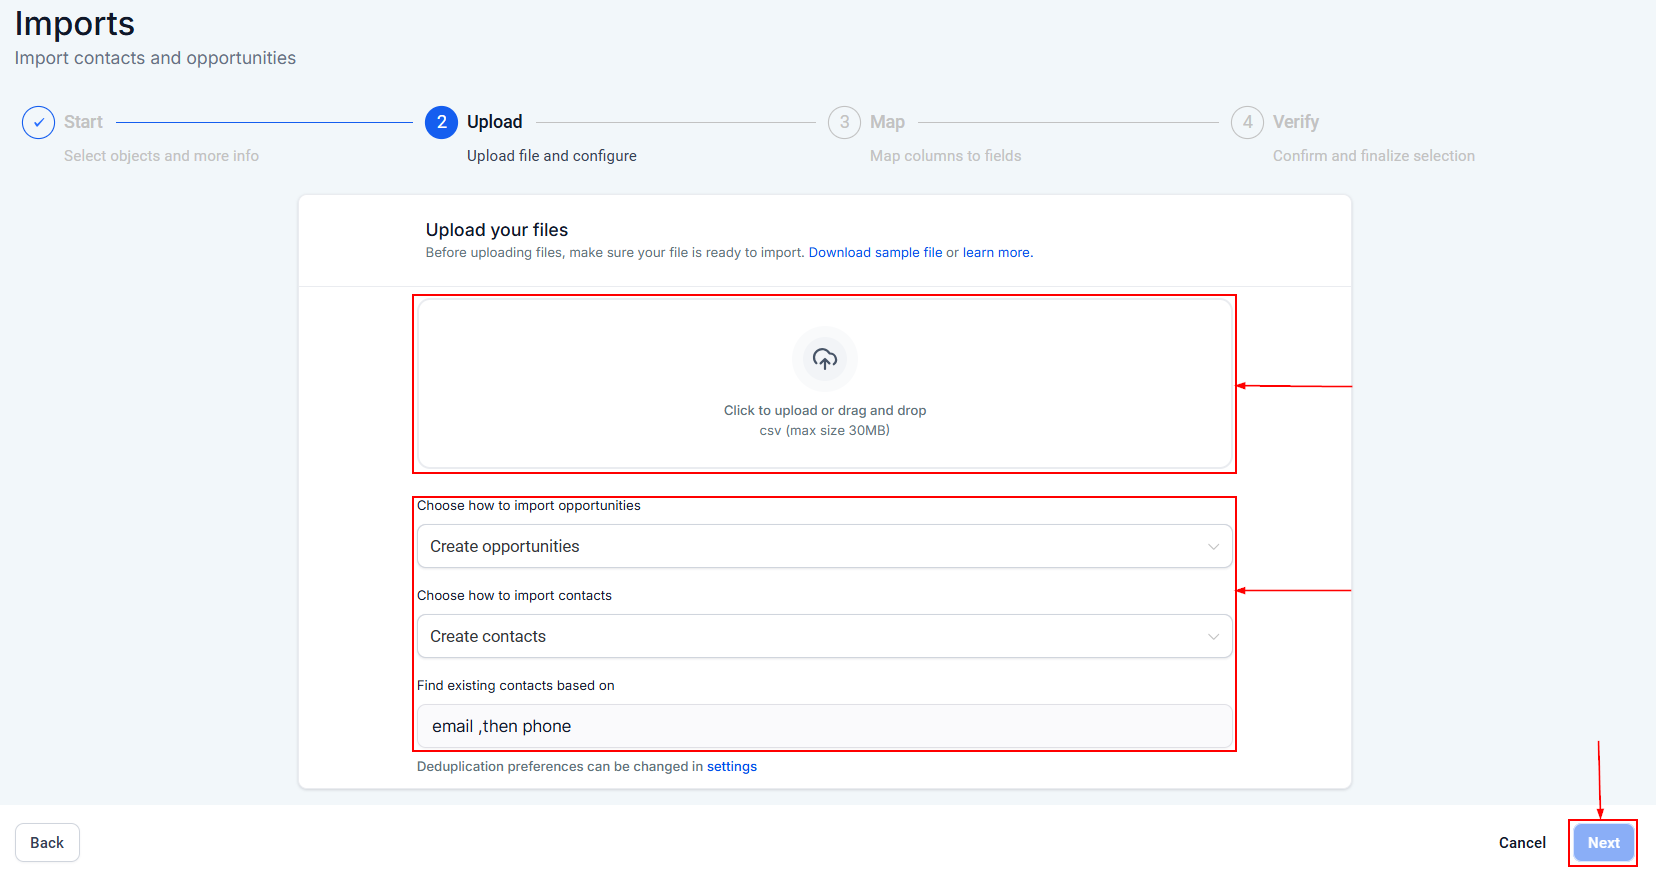Select the Verify step label
1656x875 pixels.
1295,122
